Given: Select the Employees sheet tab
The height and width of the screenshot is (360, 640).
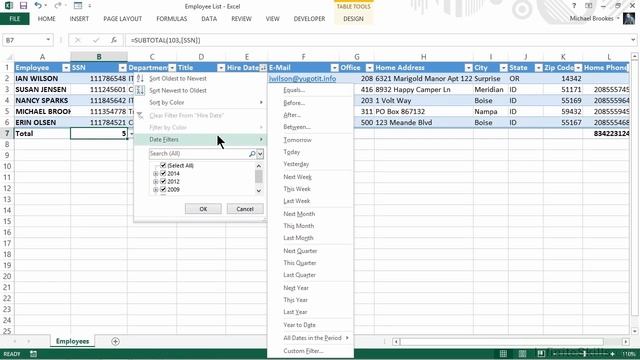Looking at the screenshot, I should click(x=73, y=341).
